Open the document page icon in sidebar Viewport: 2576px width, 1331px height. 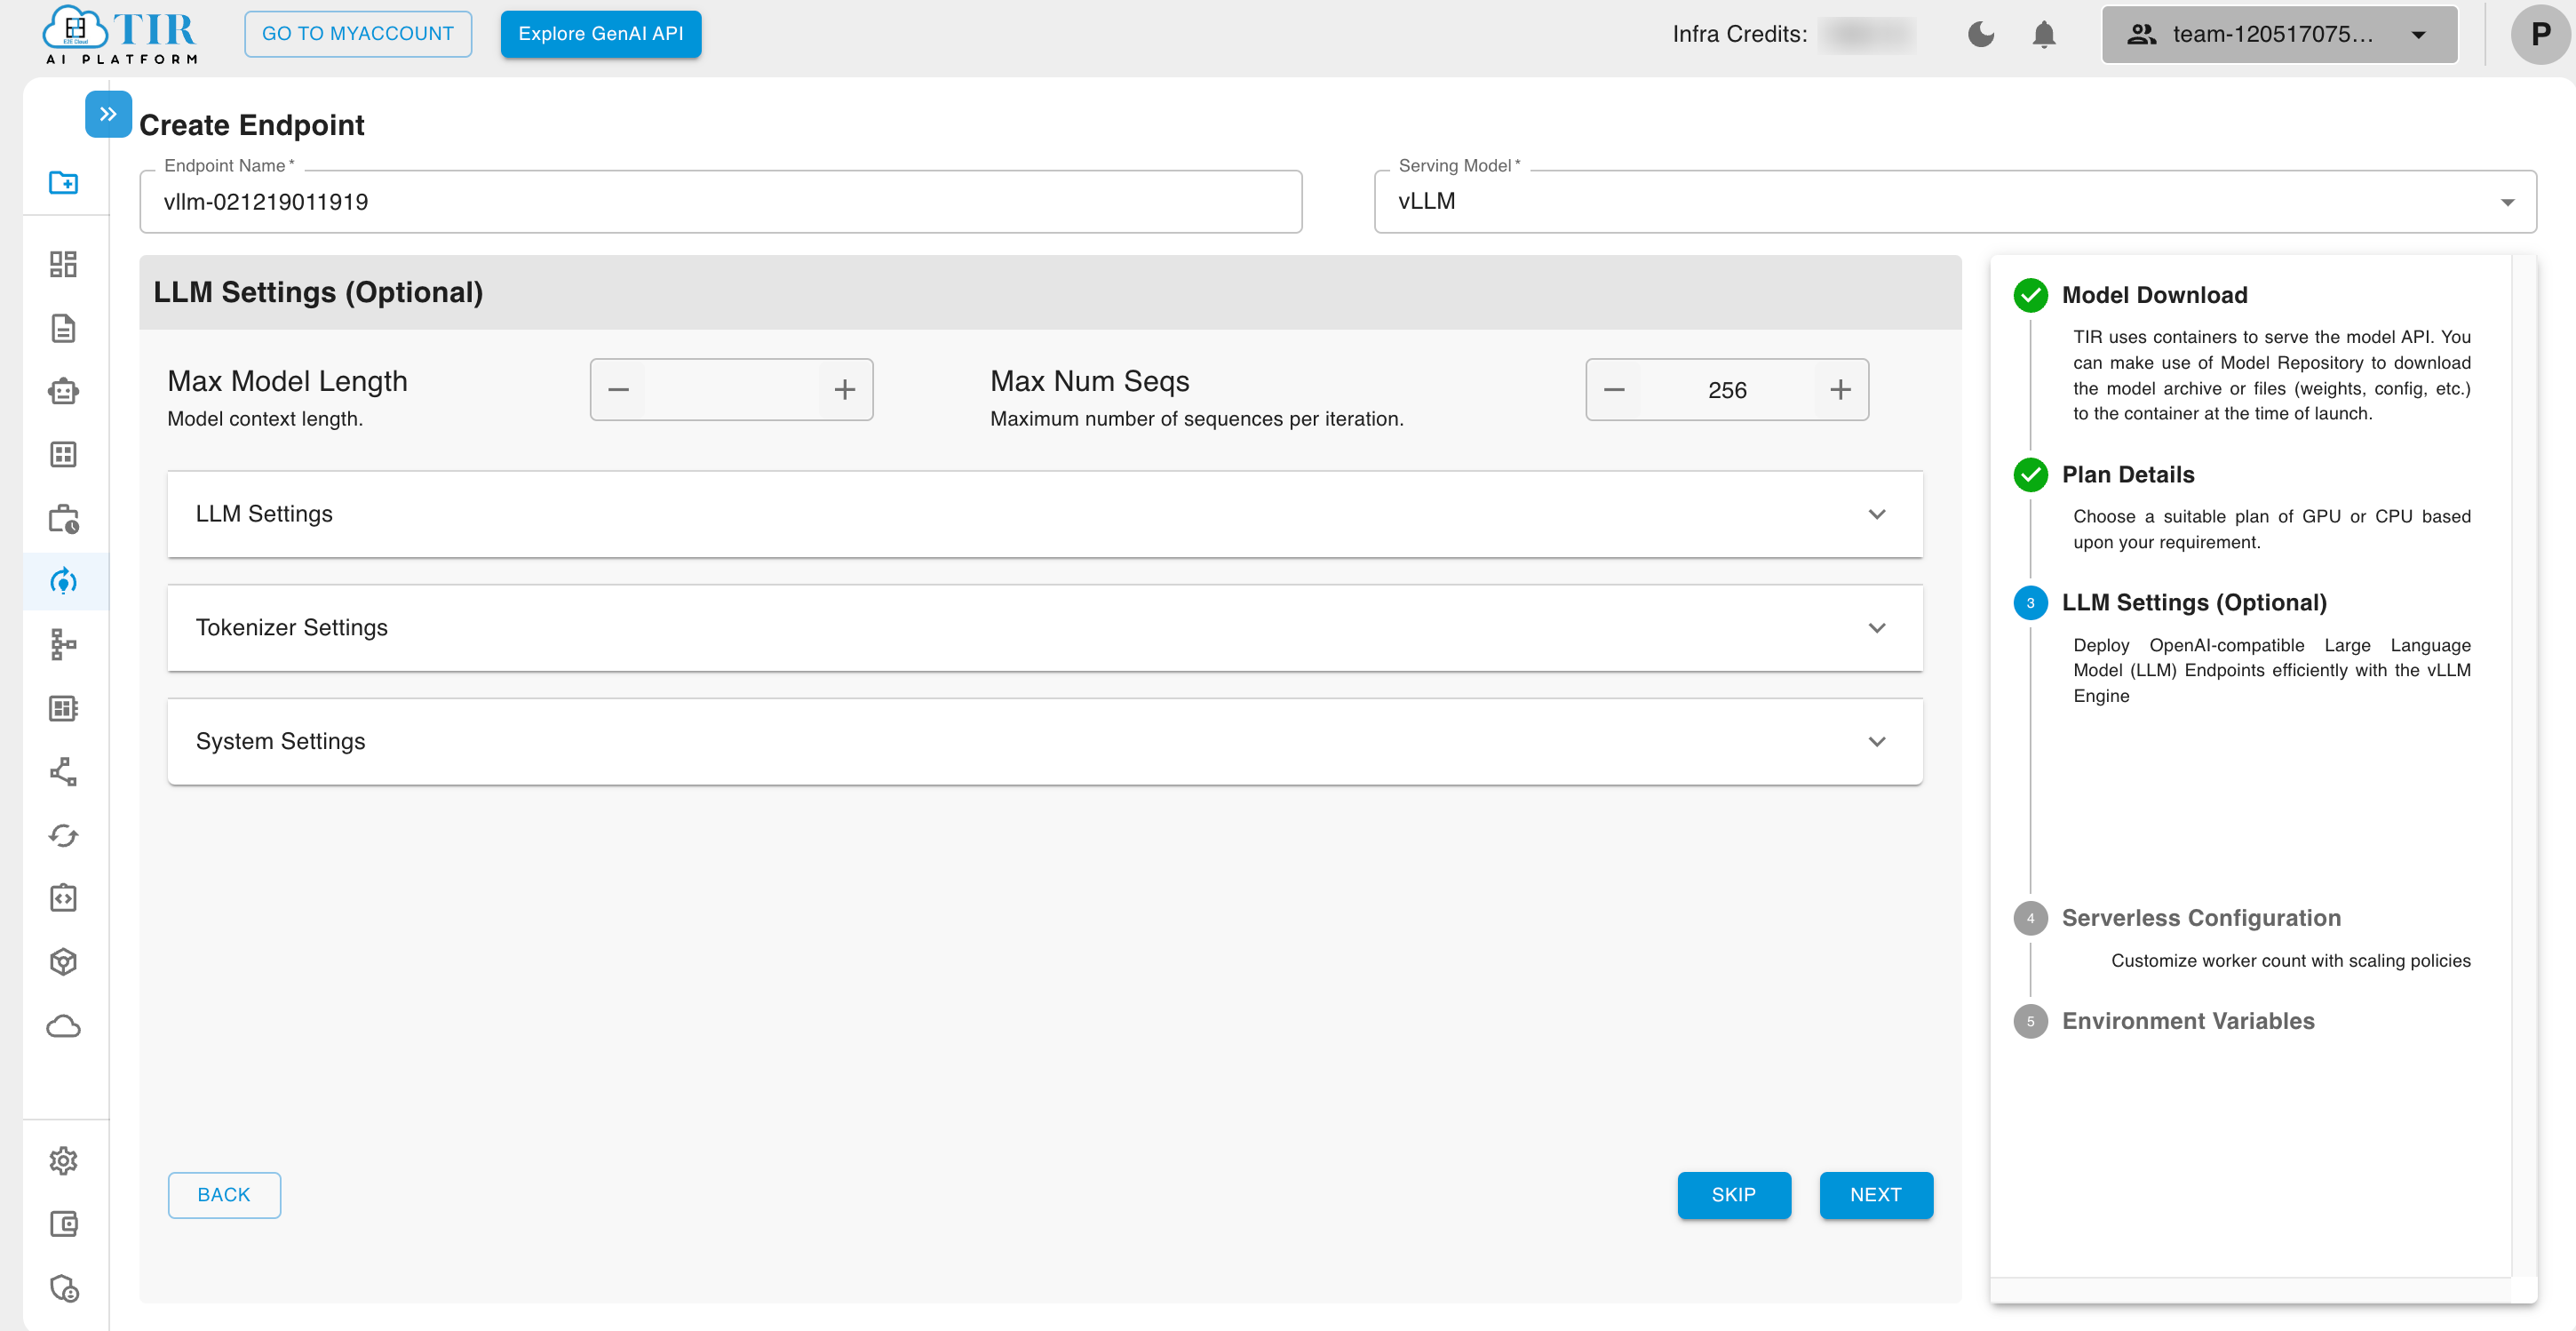pyautogui.click(x=63, y=328)
